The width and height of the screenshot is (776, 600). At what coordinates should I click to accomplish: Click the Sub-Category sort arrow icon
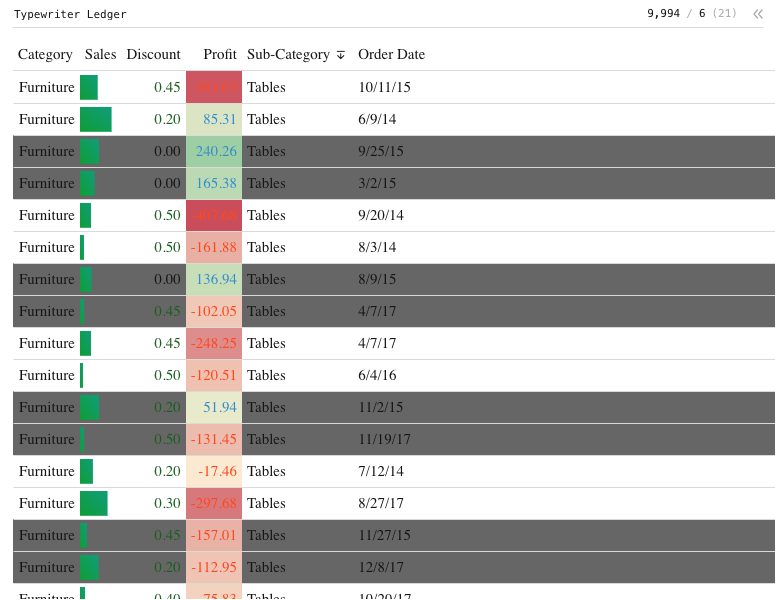[340, 54]
